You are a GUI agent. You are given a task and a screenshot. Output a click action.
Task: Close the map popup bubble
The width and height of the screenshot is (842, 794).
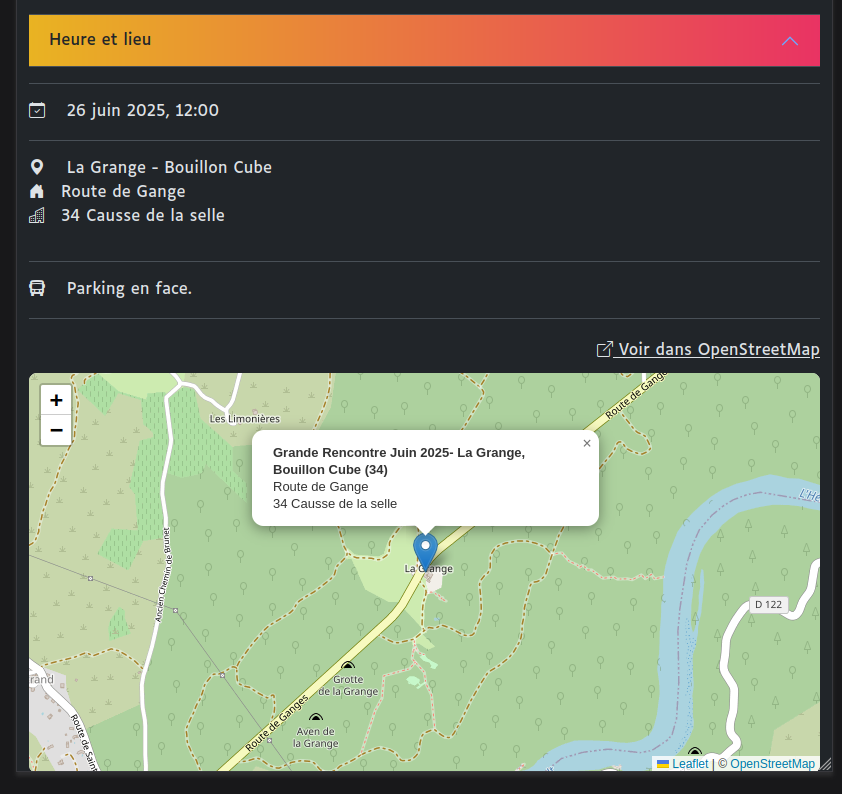tap(587, 443)
